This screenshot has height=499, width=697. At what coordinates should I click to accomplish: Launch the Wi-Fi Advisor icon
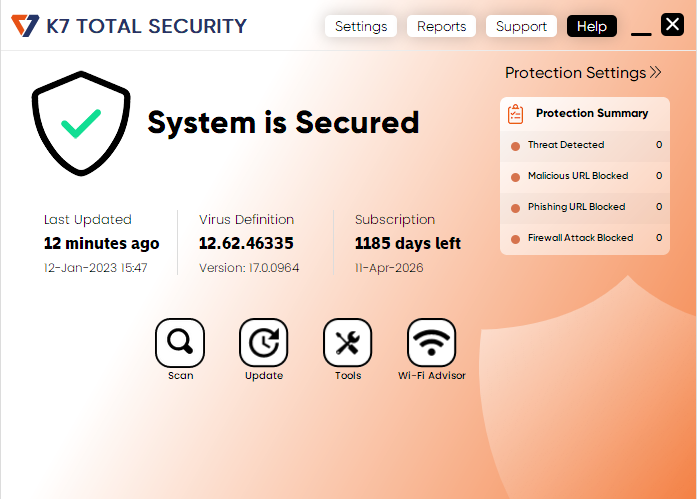coord(431,343)
